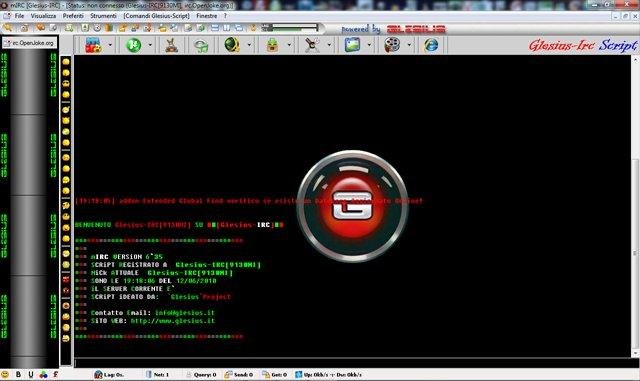Open the Preferiti menu

pyautogui.click(x=73, y=16)
